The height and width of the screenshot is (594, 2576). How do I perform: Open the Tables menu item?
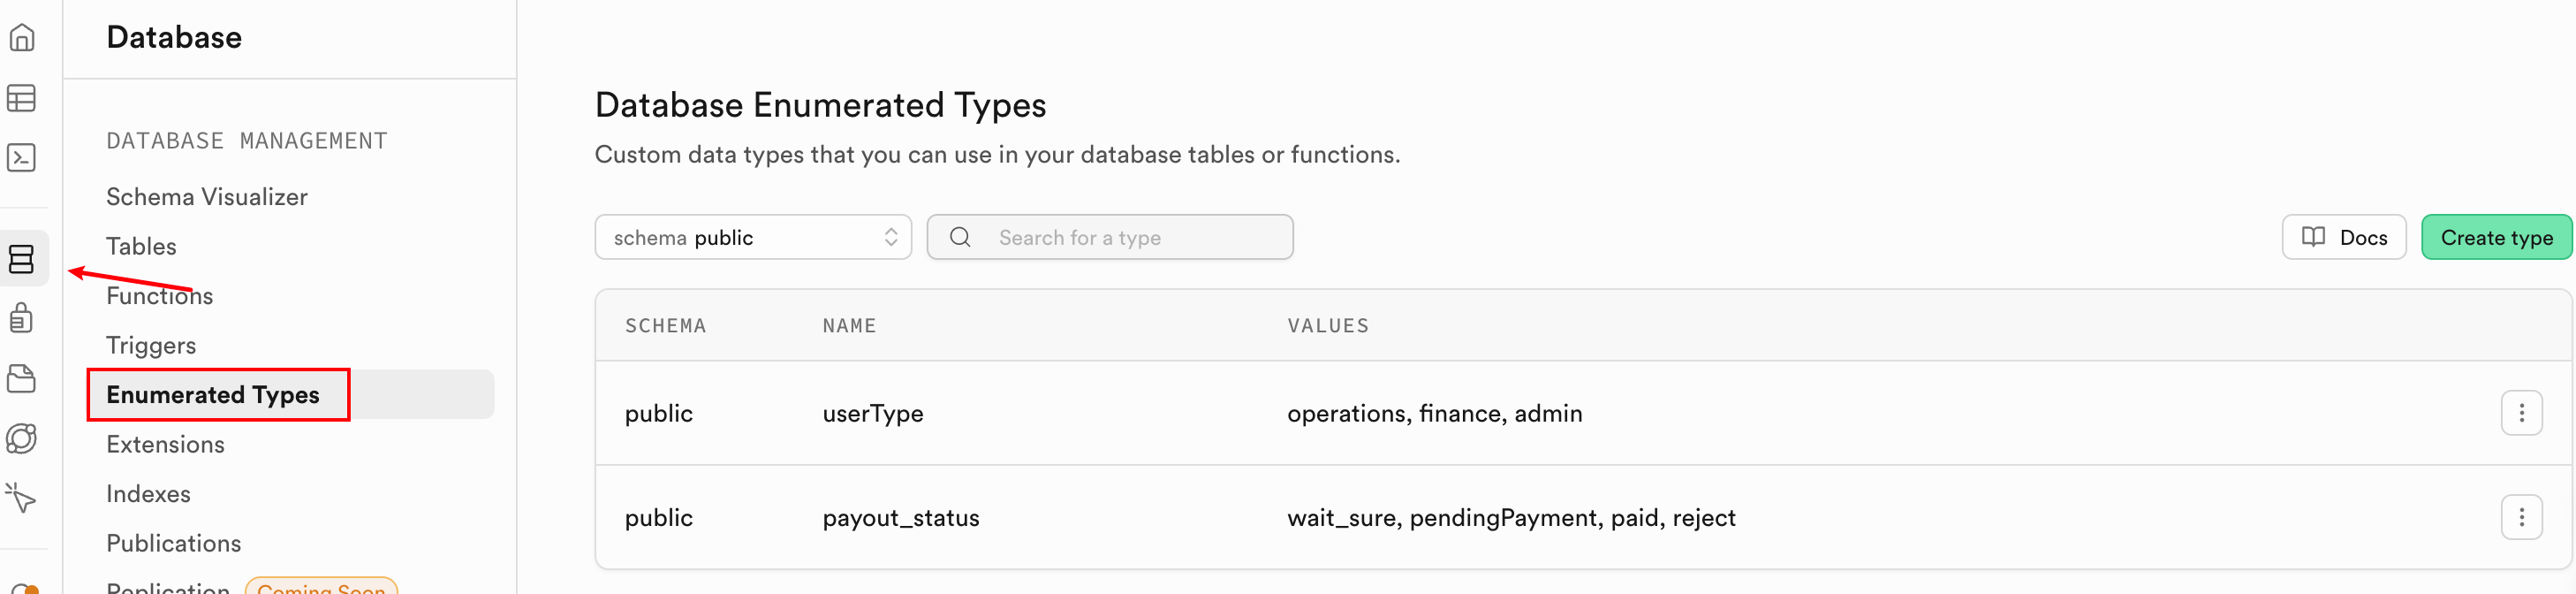tap(141, 246)
